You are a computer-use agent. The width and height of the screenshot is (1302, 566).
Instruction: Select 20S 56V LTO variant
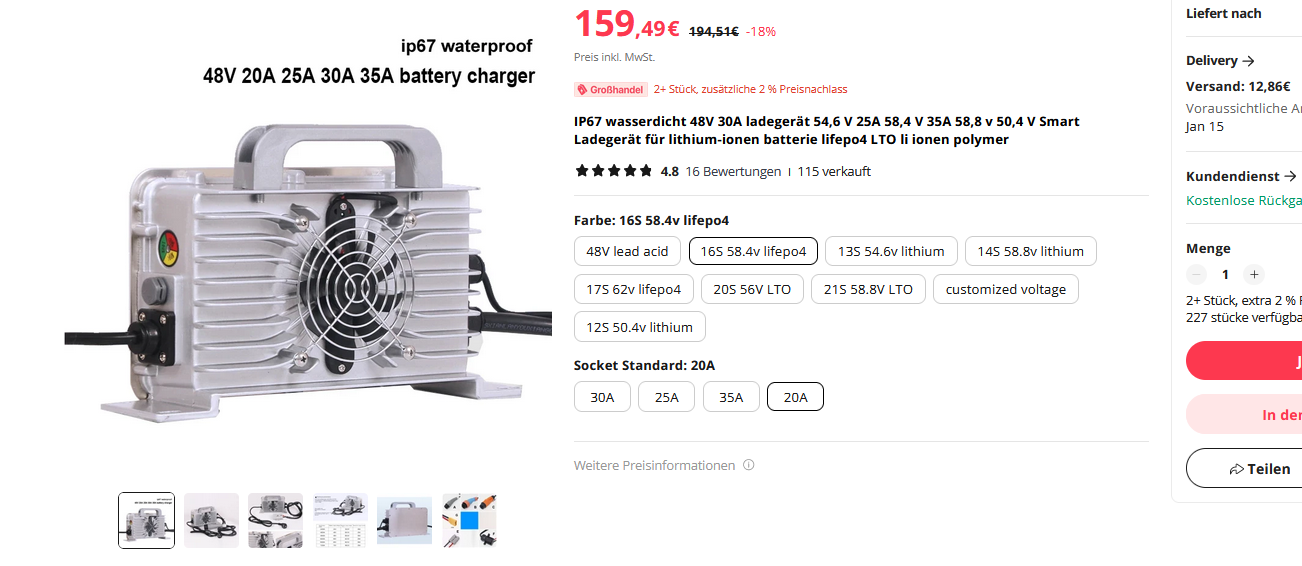752,289
